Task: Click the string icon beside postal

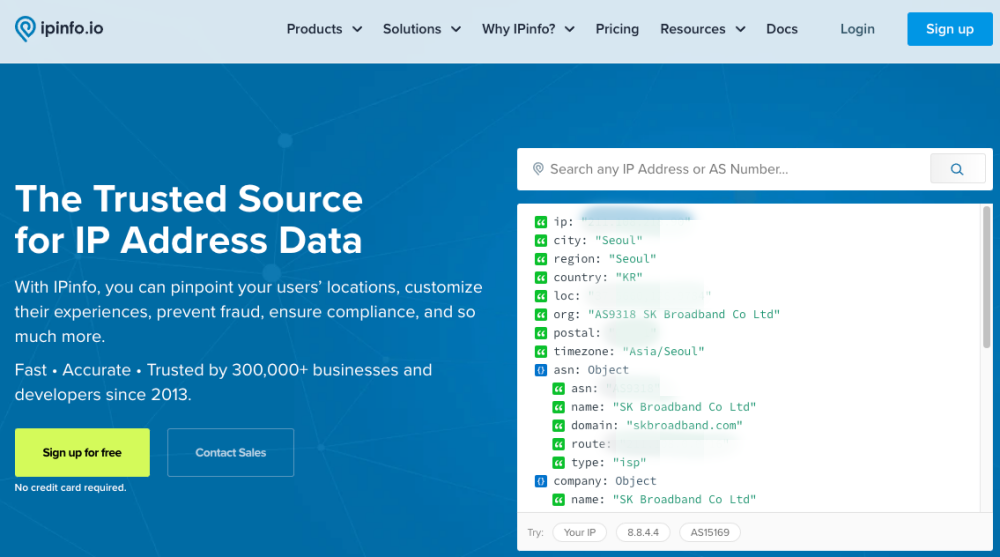Action: pos(541,333)
